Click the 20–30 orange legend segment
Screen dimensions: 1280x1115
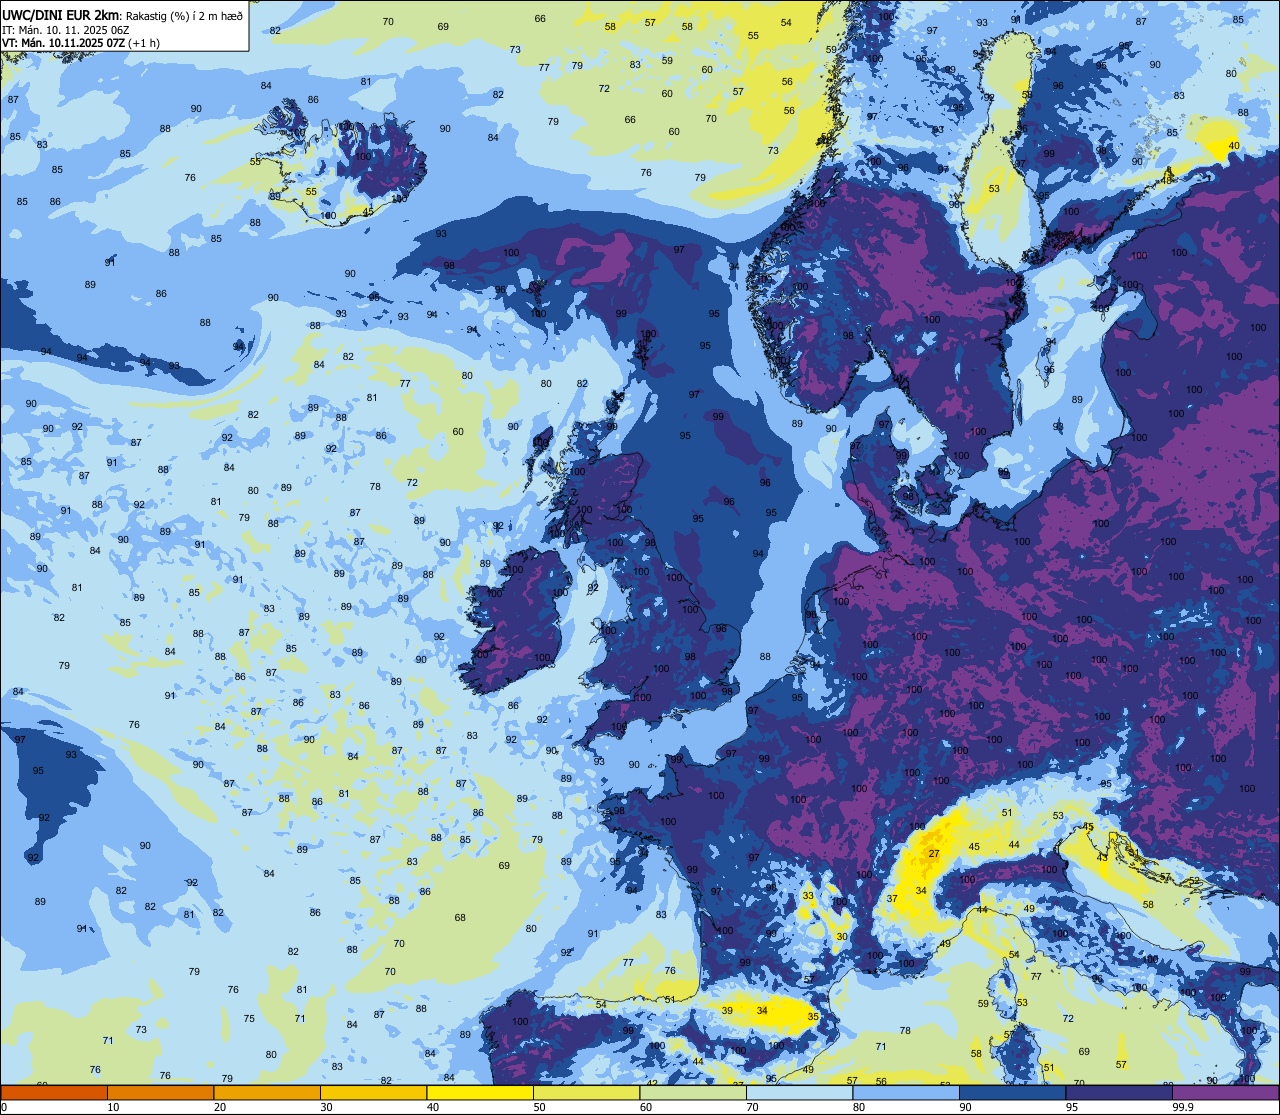(267, 1092)
